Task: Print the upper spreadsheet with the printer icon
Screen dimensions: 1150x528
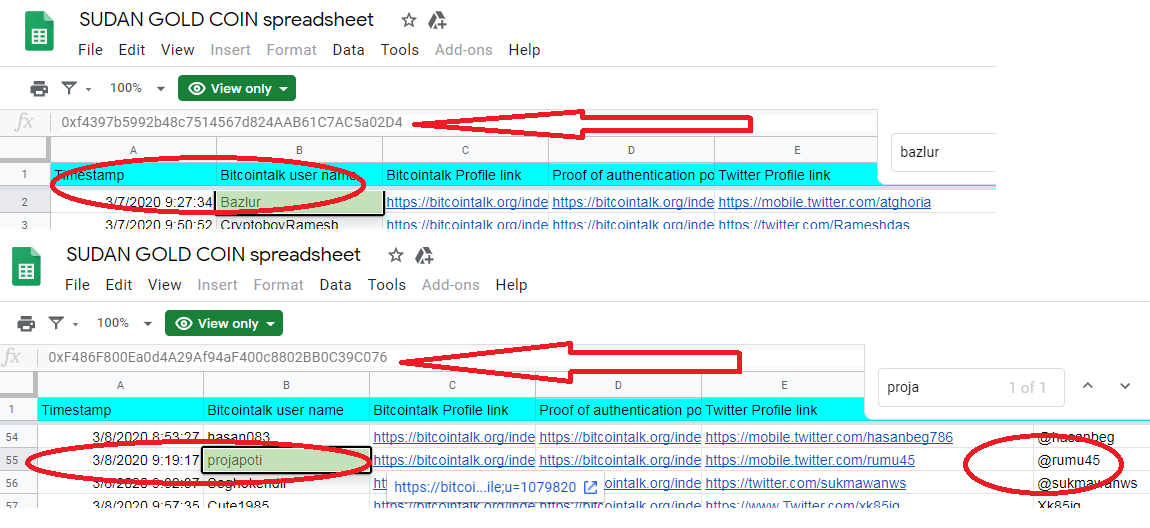Action: tap(39, 89)
